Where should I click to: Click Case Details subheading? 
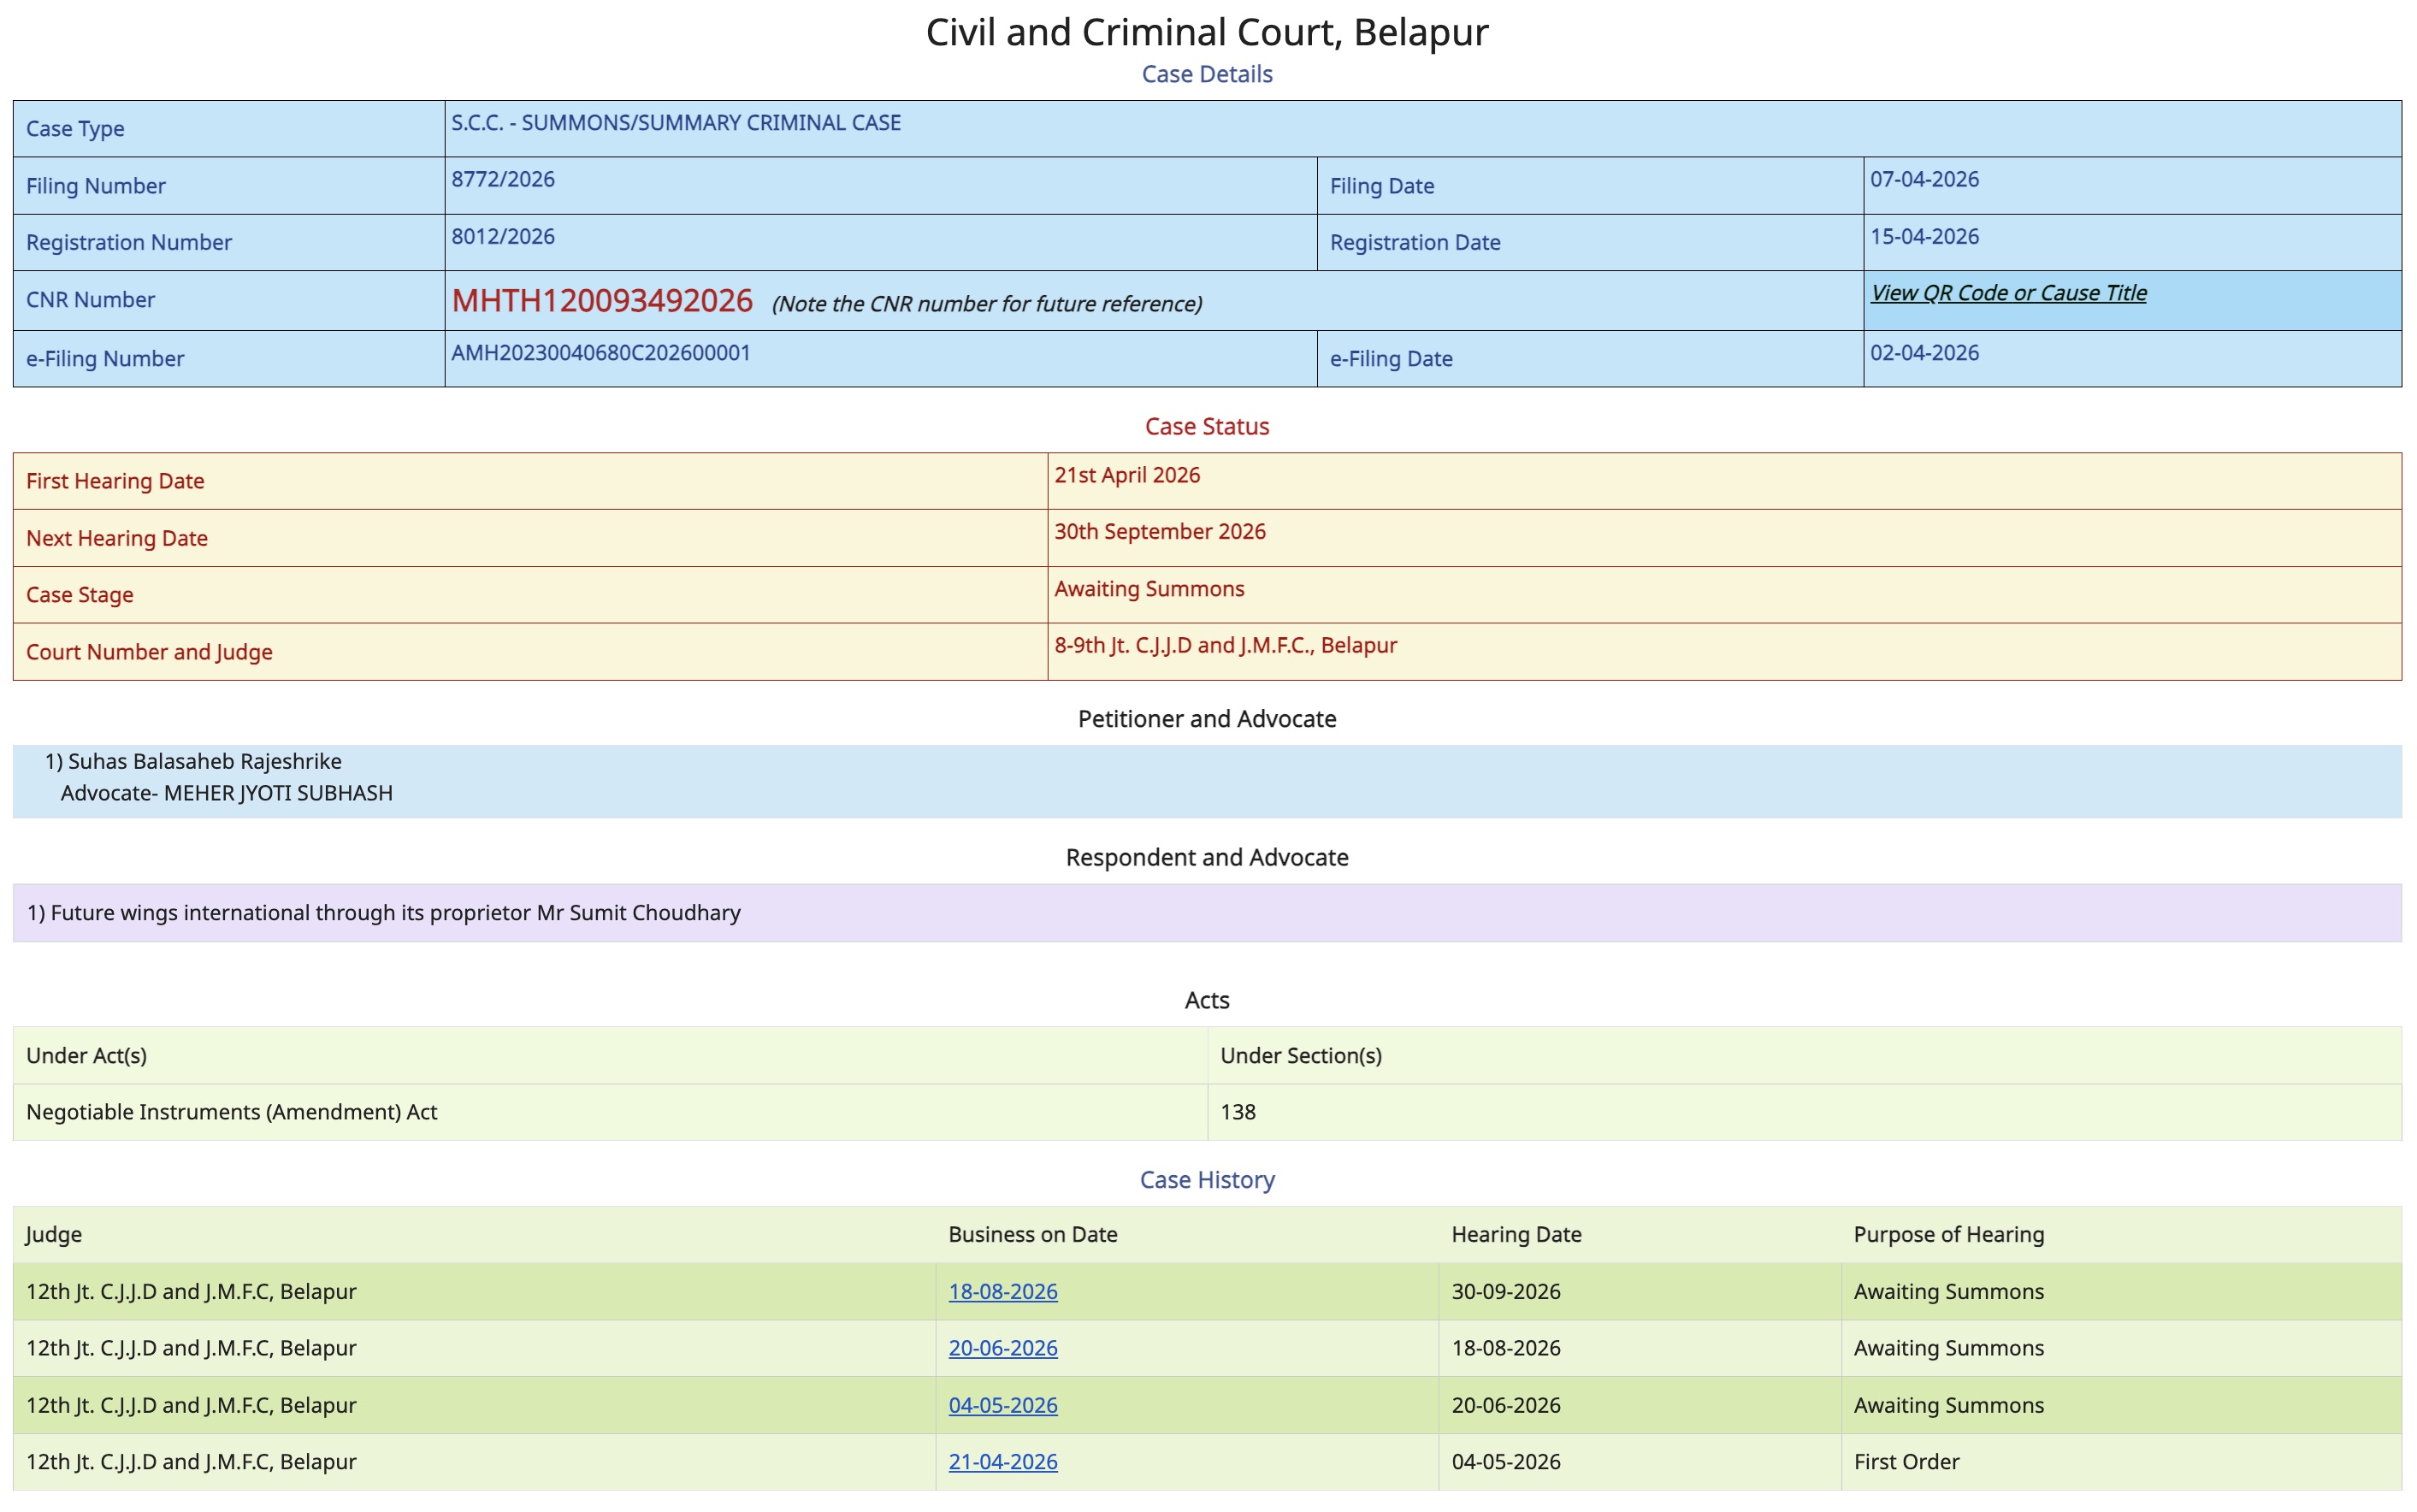pyautogui.click(x=1207, y=74)
